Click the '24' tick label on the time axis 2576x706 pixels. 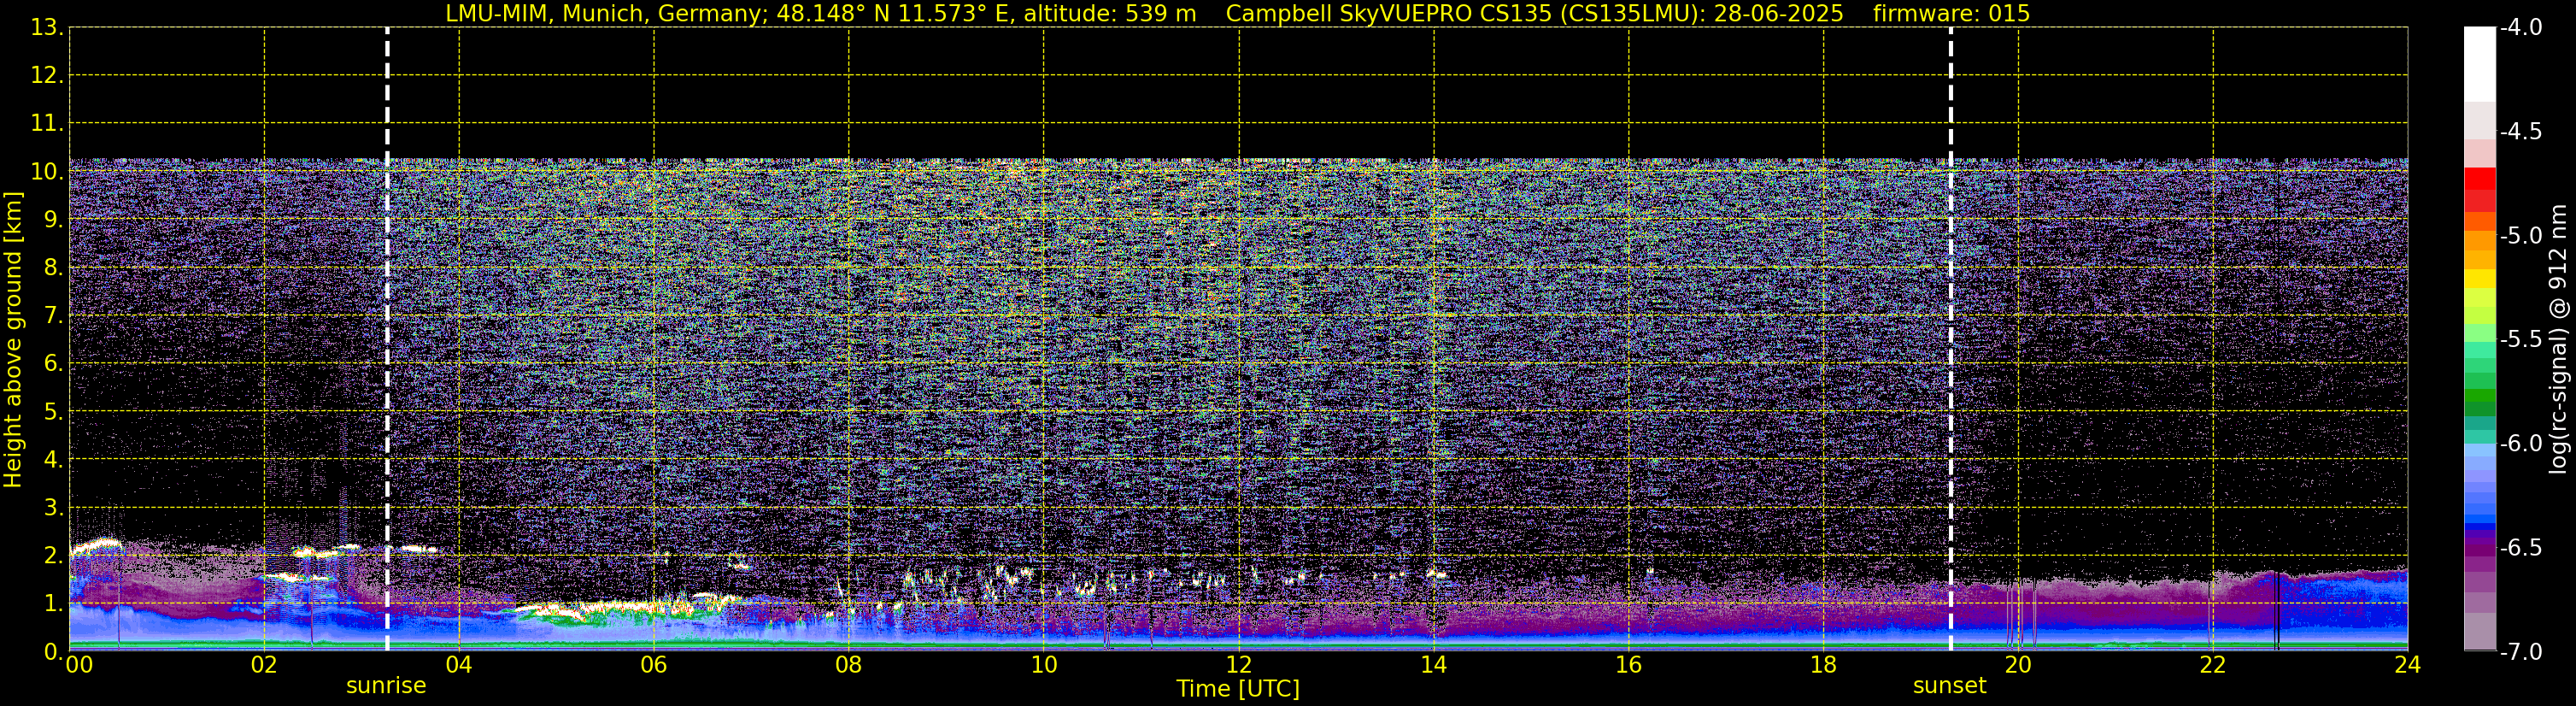click(x=2408, y=665)
